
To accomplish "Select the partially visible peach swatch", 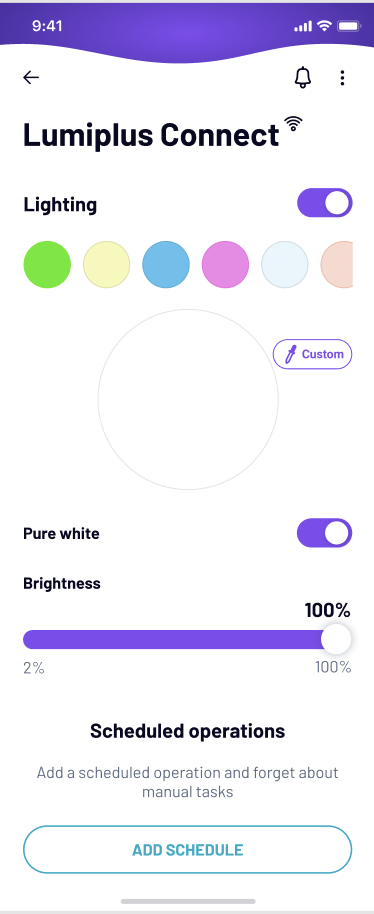I will [337, 265].
